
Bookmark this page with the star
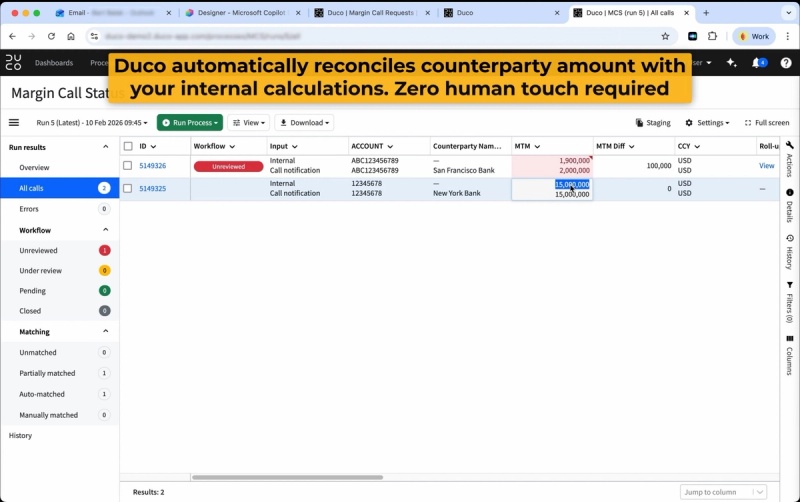(x=665, y=36)
